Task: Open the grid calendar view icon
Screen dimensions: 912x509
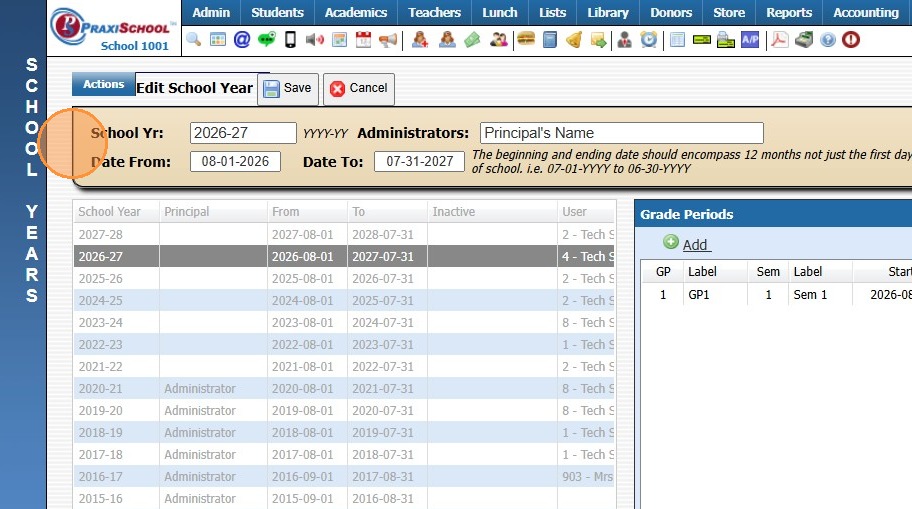Action: tap(218, 40)
